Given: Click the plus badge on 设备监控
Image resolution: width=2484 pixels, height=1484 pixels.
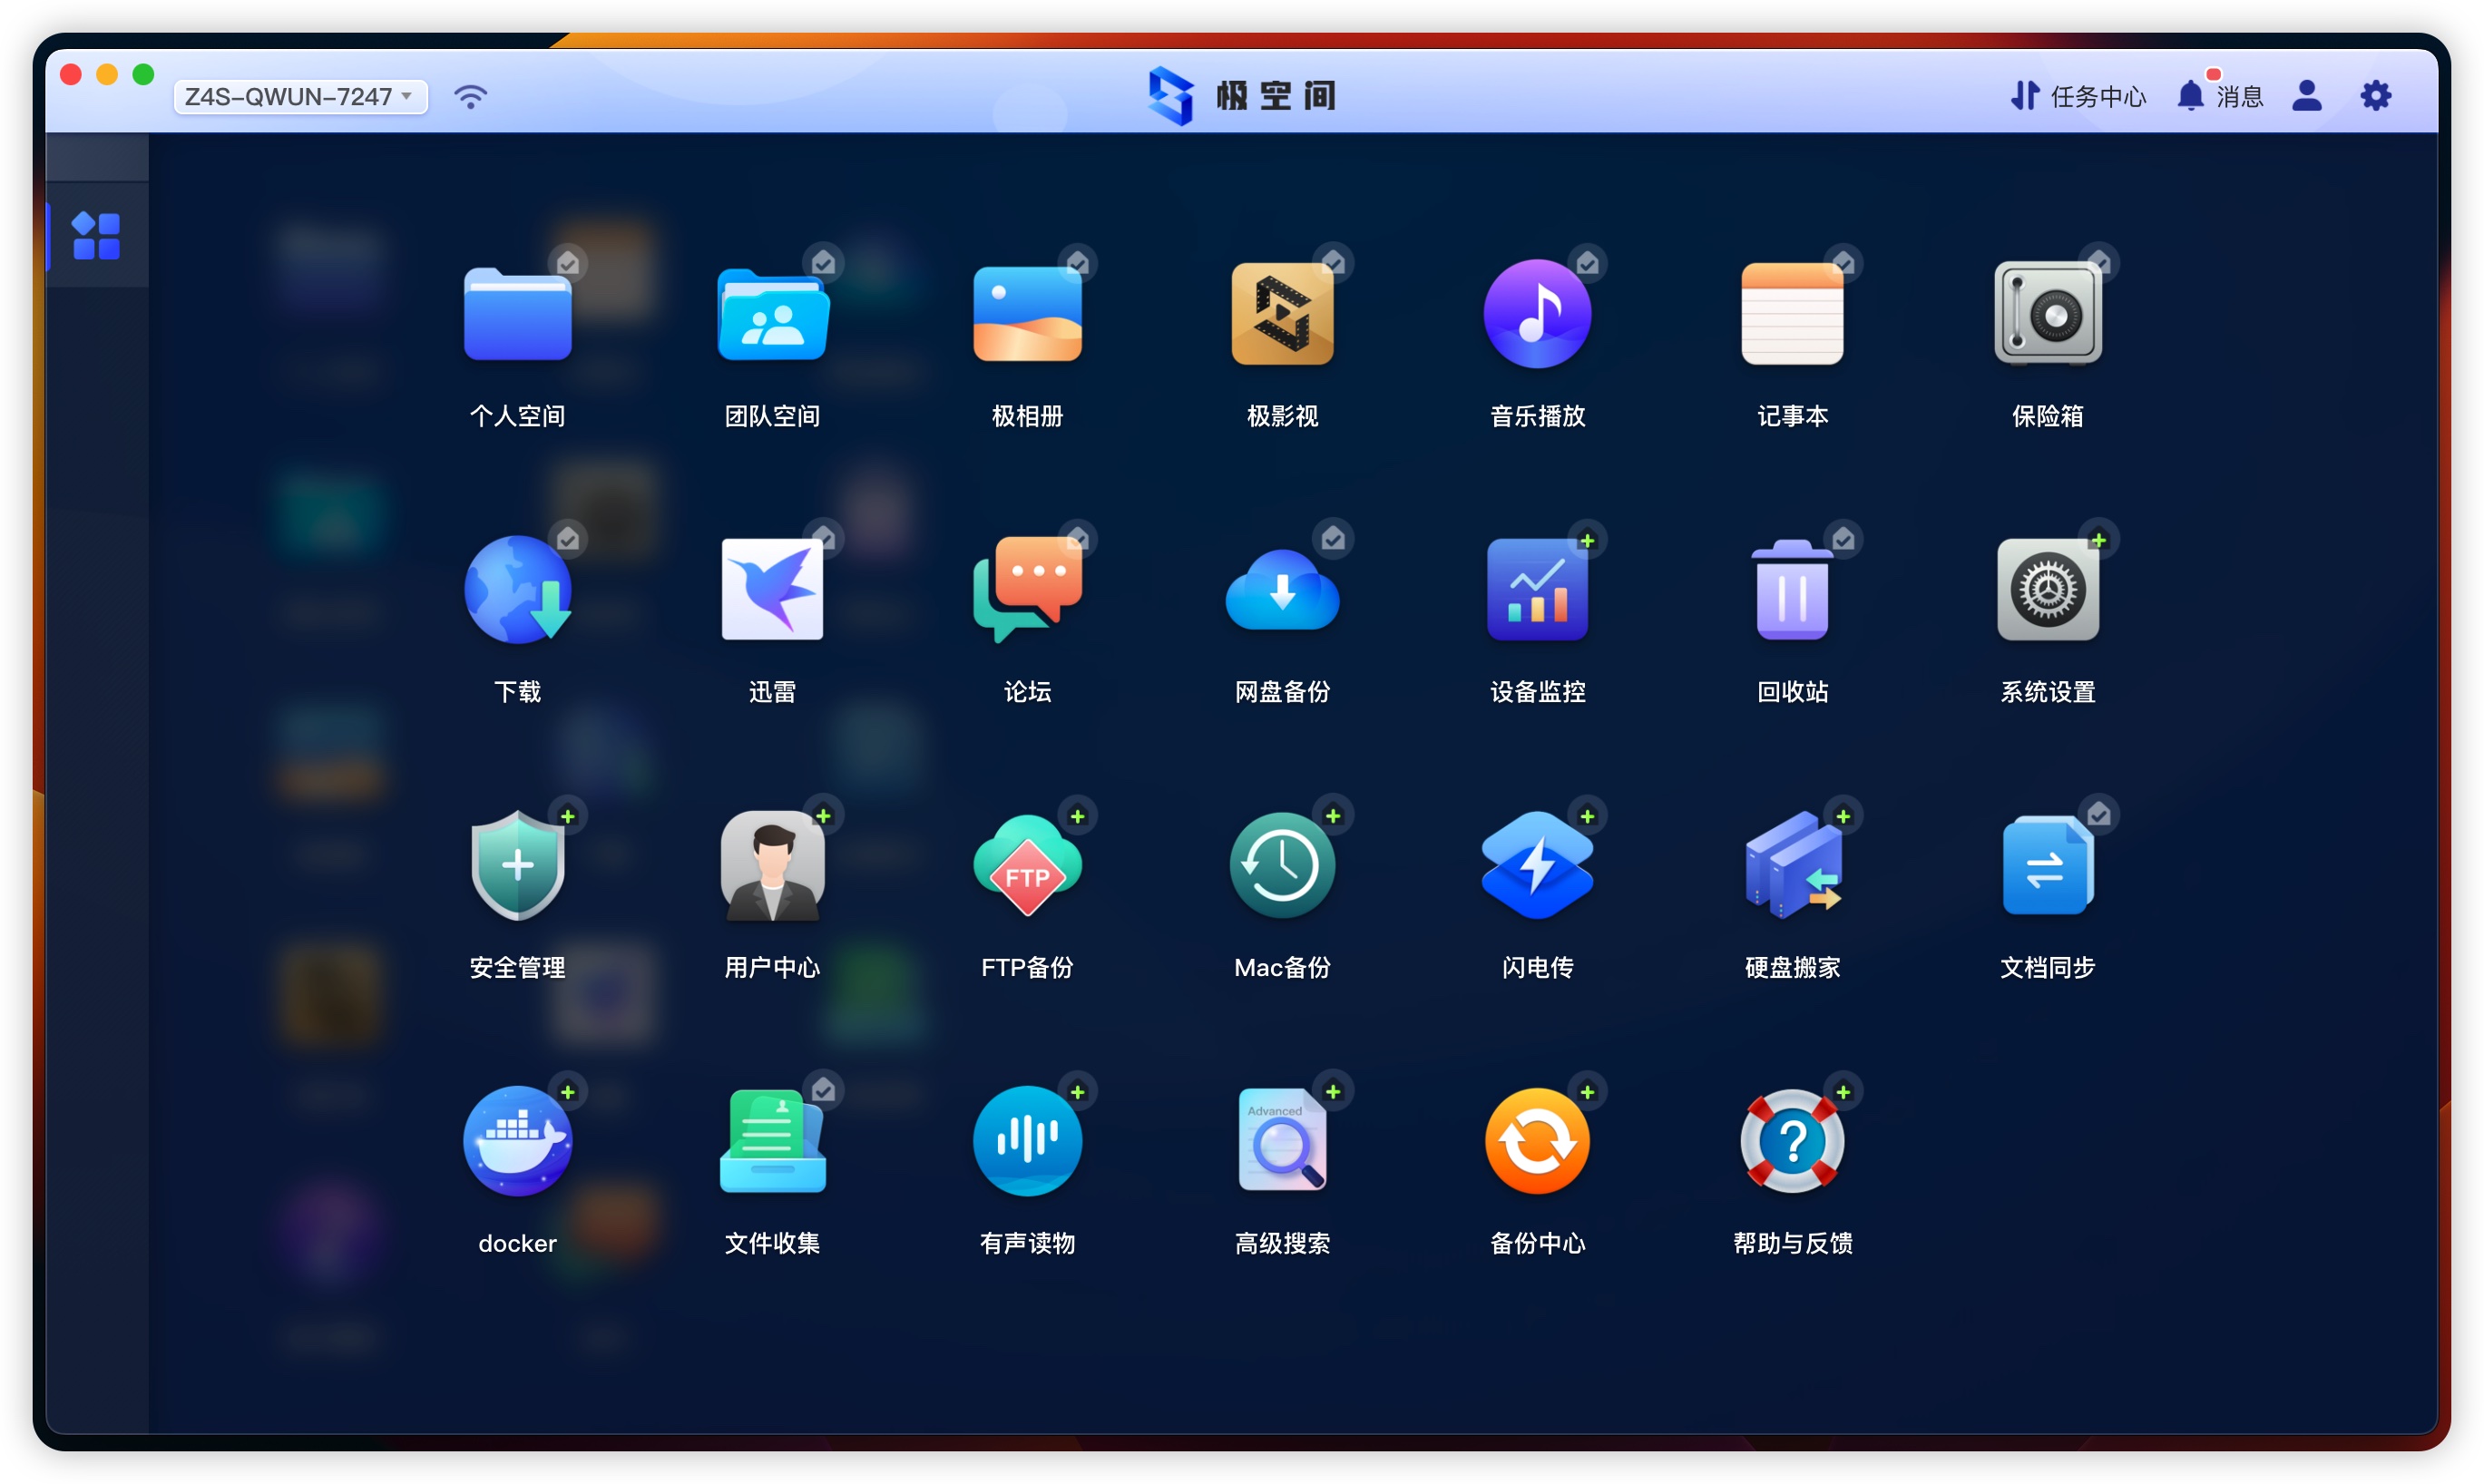Looking at the screenshot, I should pyautogui.click(x=1587, y=541).
